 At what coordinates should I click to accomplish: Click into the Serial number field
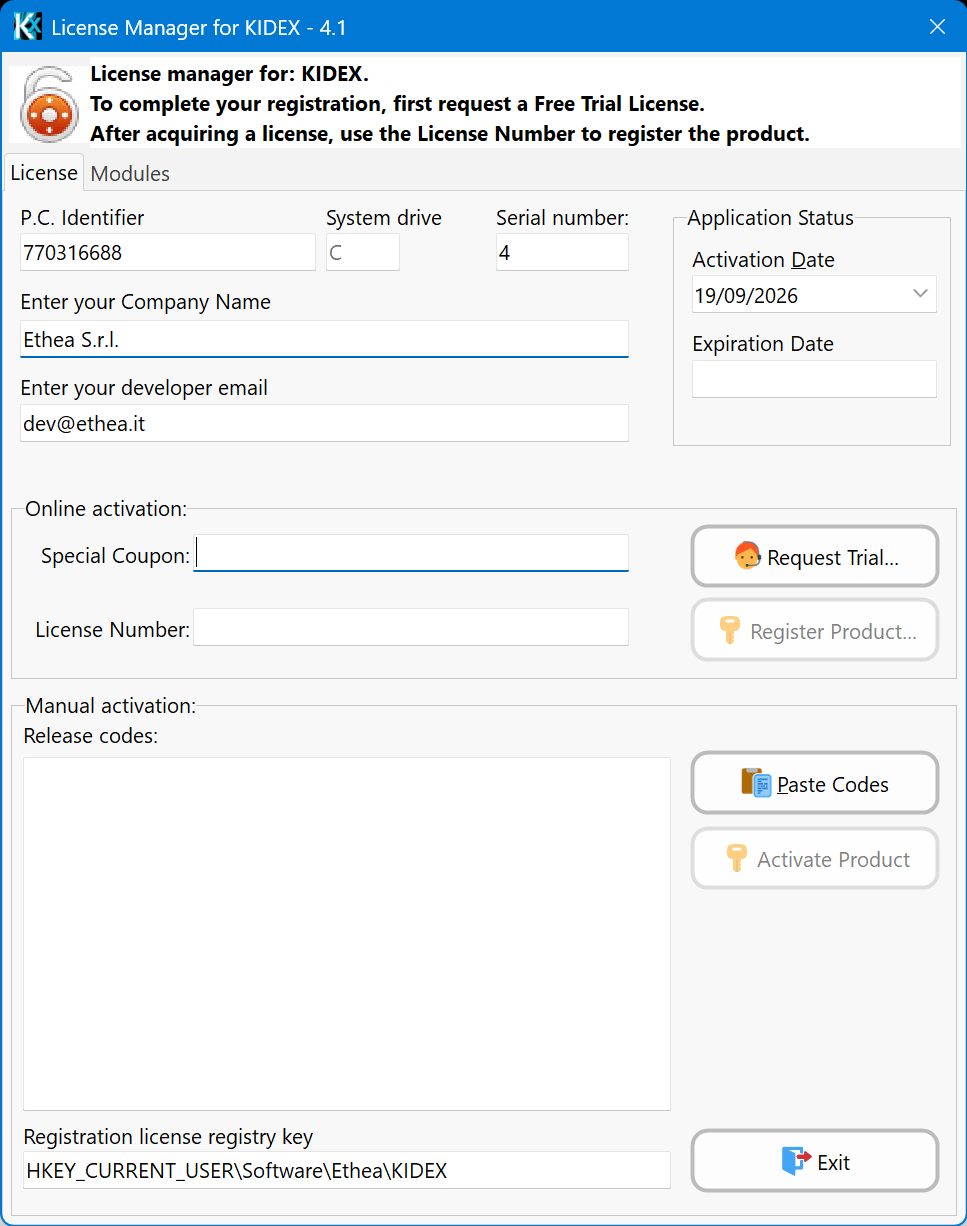pos(562,253)
